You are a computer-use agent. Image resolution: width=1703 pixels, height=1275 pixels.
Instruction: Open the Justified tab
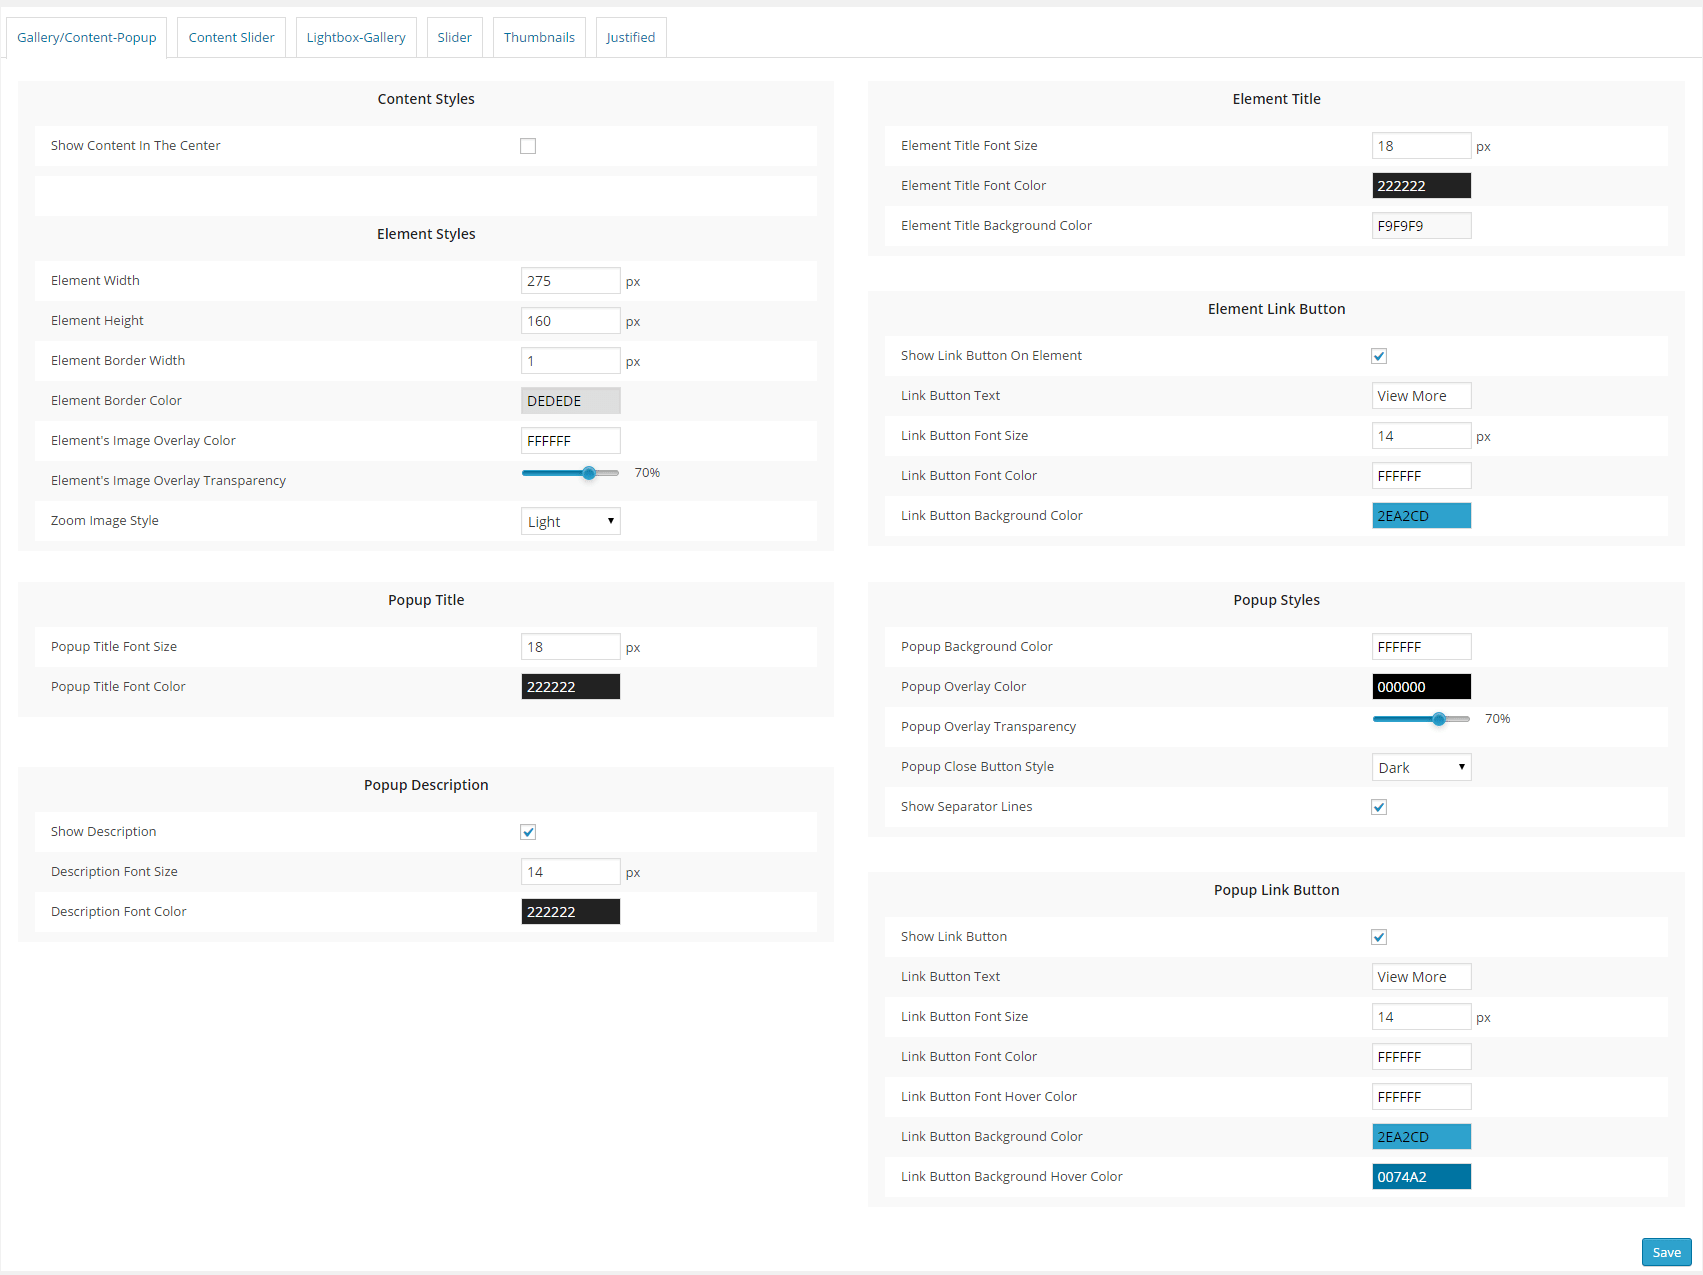630,38
